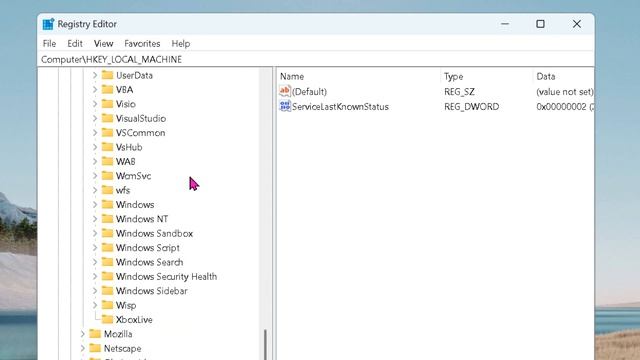Click the tree pane vertical scrollbar thumb
Viewport: 640px width, 360px height.
point(265,344)
